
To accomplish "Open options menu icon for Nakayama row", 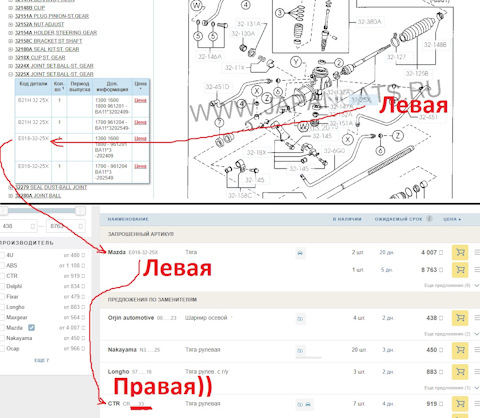I will point(477,350).
